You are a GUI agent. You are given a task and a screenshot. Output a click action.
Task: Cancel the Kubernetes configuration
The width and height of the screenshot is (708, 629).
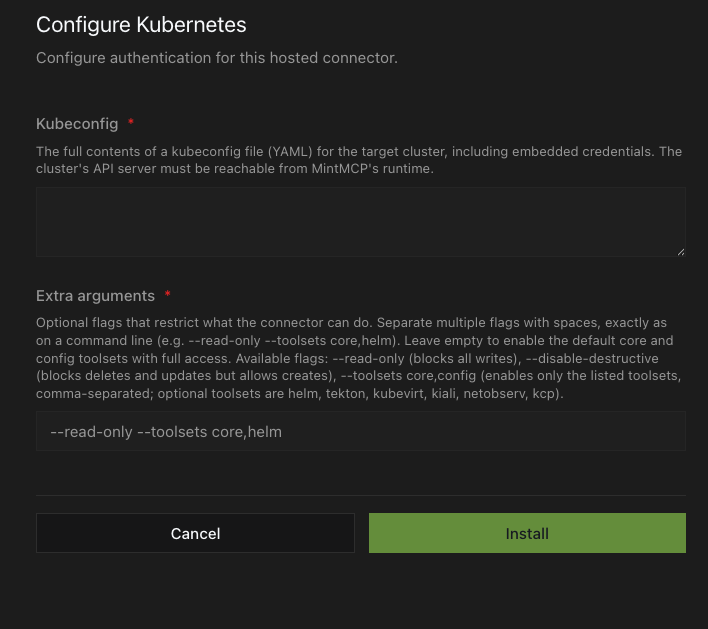pyautogui.click(x=195, y=533)
